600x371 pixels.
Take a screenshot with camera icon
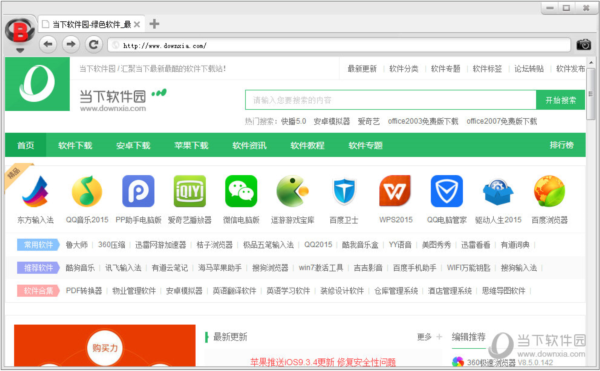[584, 45]
